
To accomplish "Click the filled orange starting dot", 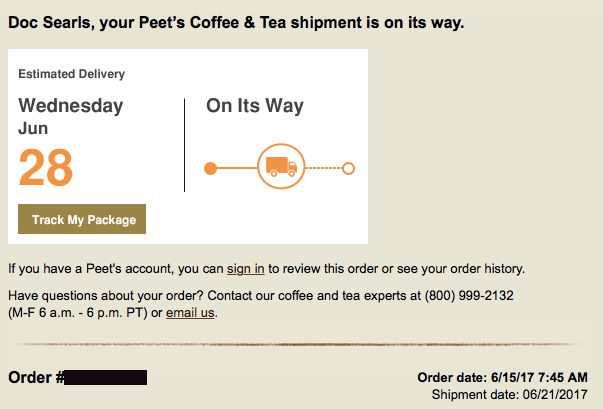I will (210, 168).
